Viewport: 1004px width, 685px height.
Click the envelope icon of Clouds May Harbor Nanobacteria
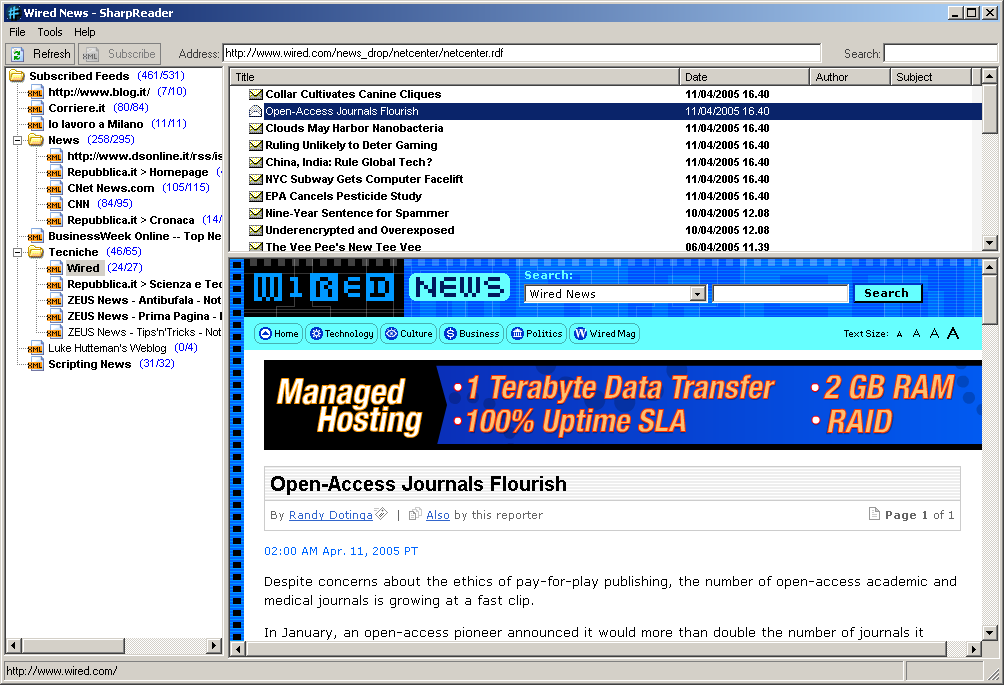click(x=255, y=128)
